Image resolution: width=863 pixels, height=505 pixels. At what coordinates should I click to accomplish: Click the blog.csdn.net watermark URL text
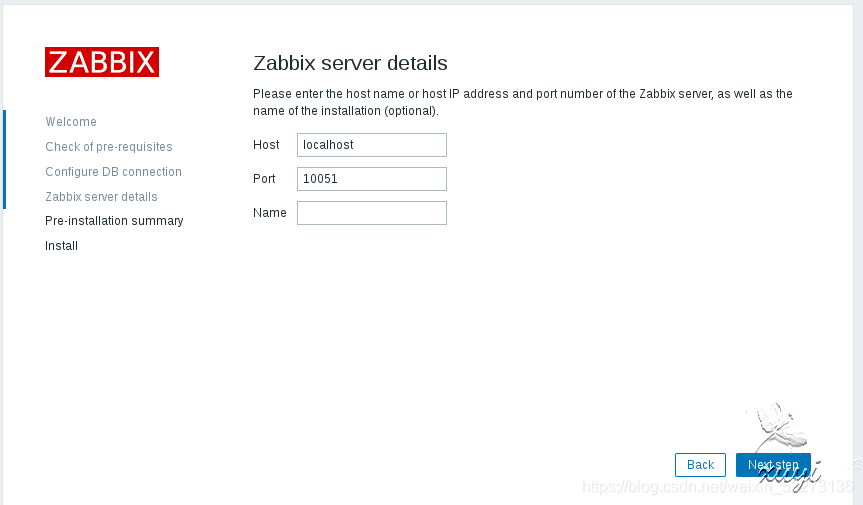click(718, 487)
